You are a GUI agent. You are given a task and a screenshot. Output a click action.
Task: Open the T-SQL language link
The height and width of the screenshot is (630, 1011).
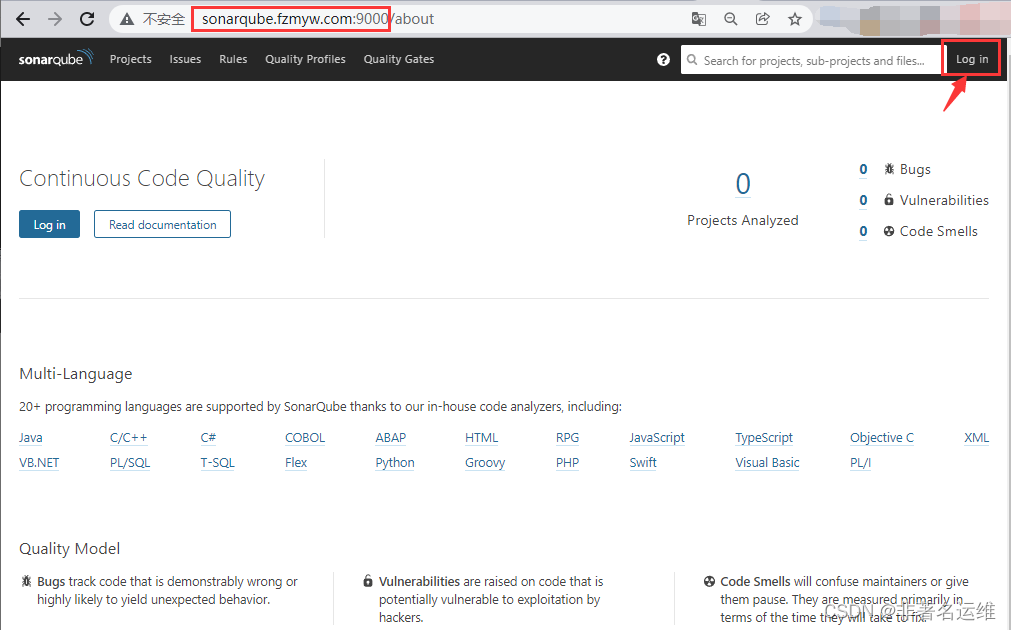tap(217, 462)
